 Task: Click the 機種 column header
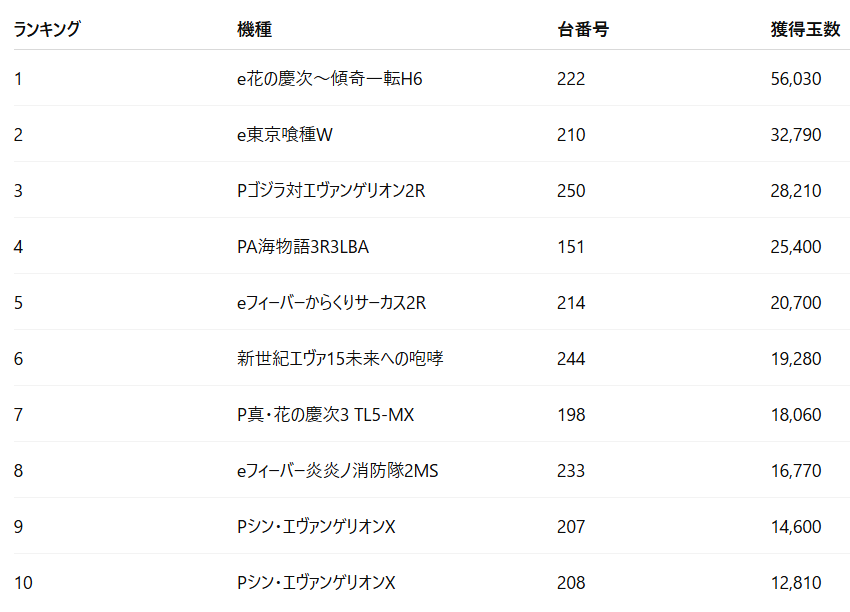click(x=254, y=30)
